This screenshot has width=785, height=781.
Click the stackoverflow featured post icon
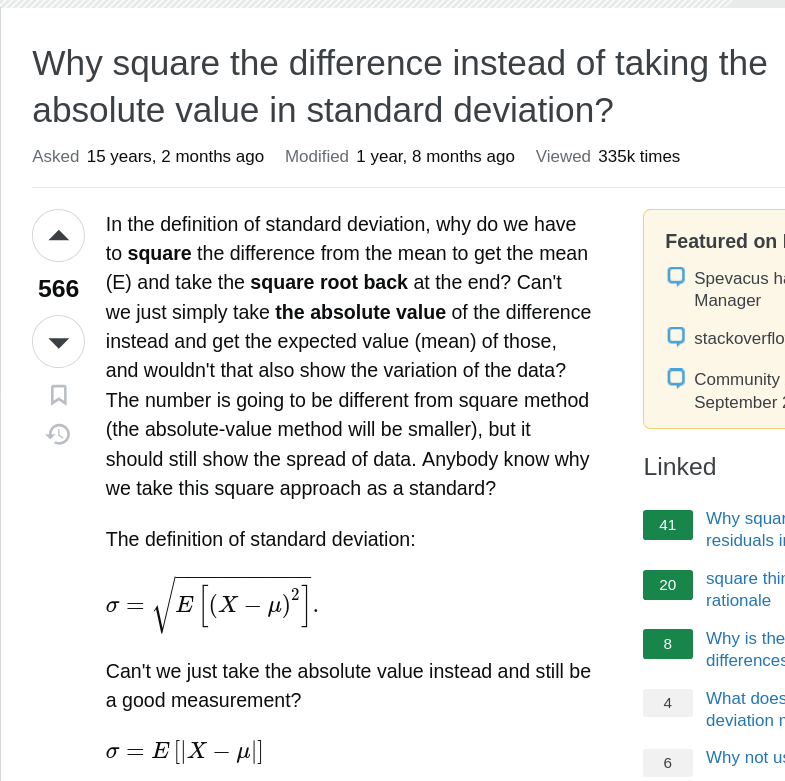coord(676,337)
